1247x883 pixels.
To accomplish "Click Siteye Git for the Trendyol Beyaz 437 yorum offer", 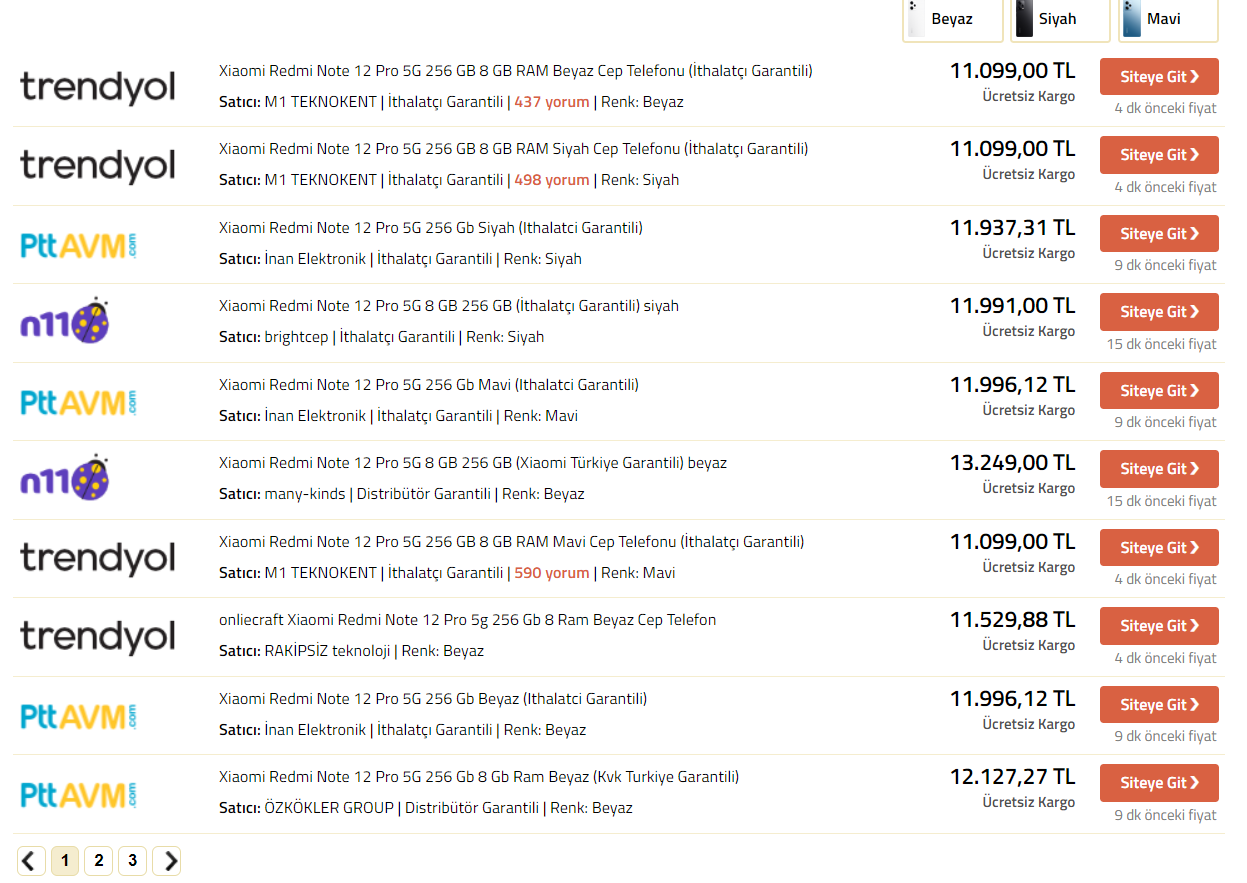I will 1159,77.
